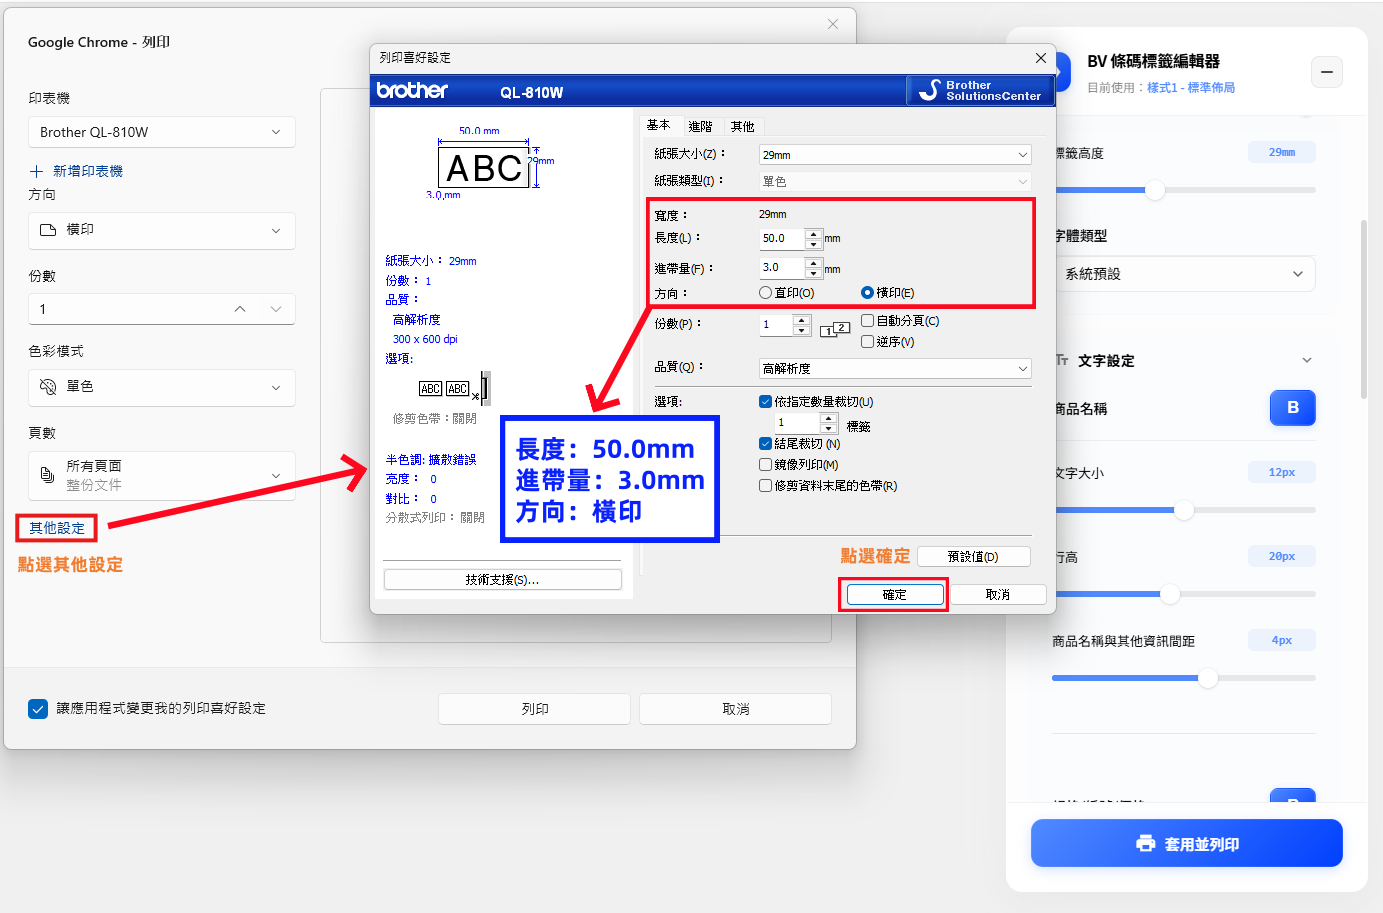The height and width of the screenshot is (913, 1383).
Task: Select the portrait (直印) orientation radio
Action: 765,293
